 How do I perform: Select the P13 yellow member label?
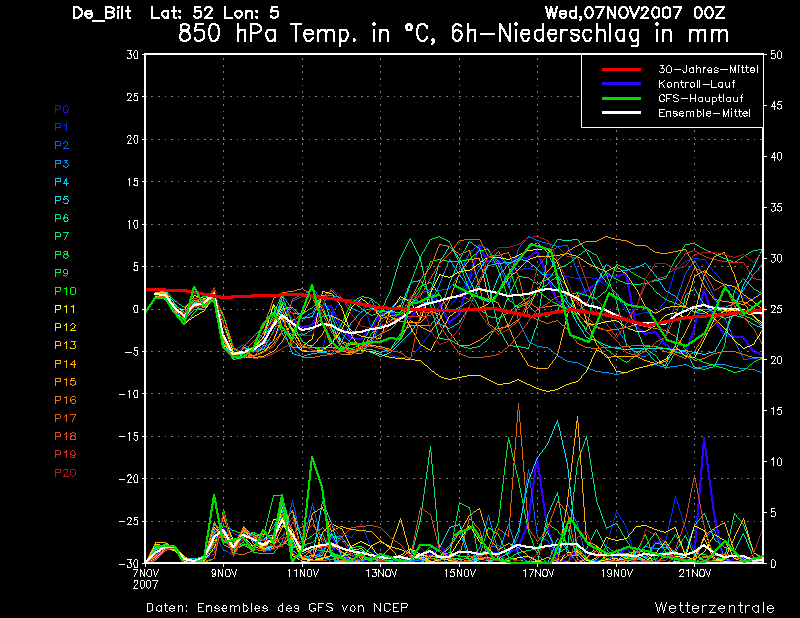click(x=65, y=345)
